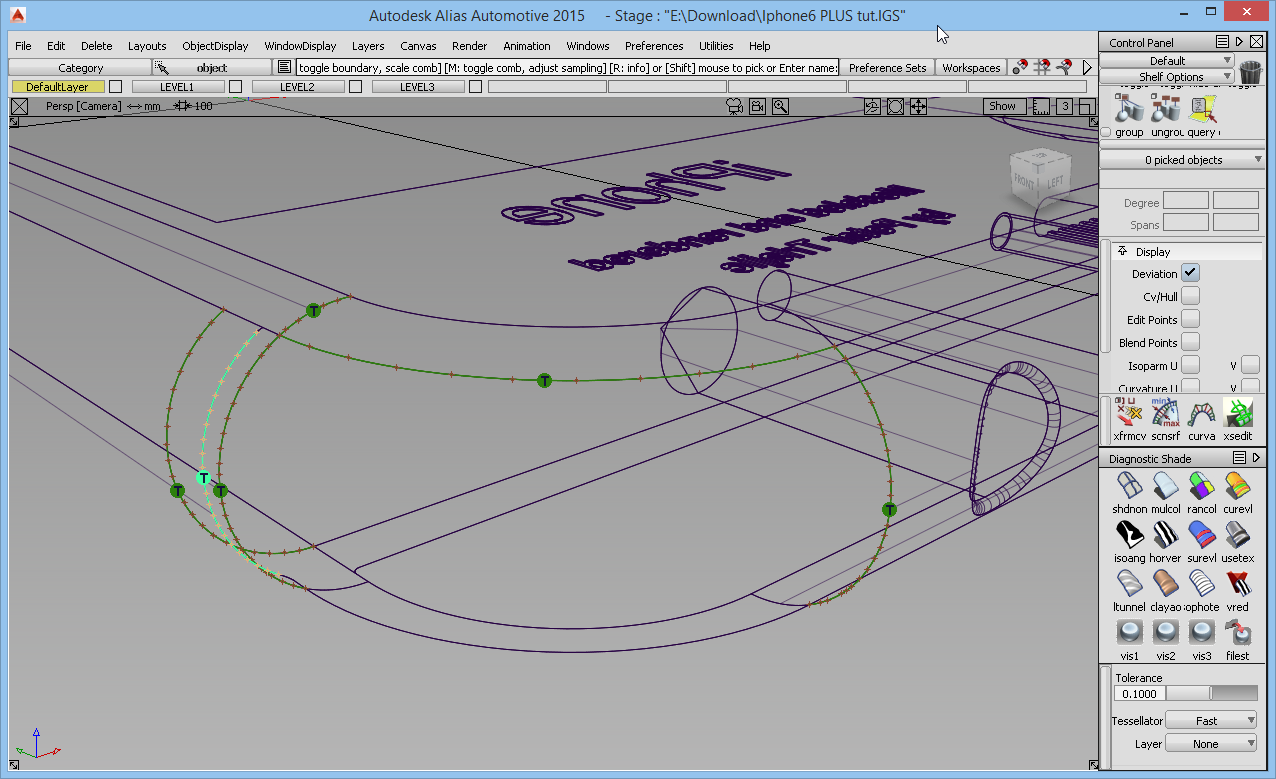Select the ungroup tool icon
Screen dimensions: 1276x779
coord(1166,109)
